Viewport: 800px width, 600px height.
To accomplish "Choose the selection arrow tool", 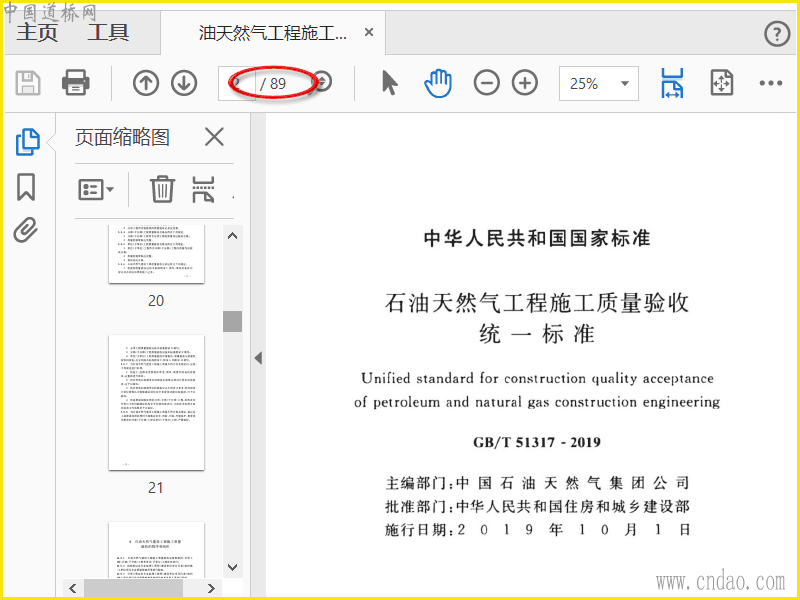I will (x=389, y=83).
